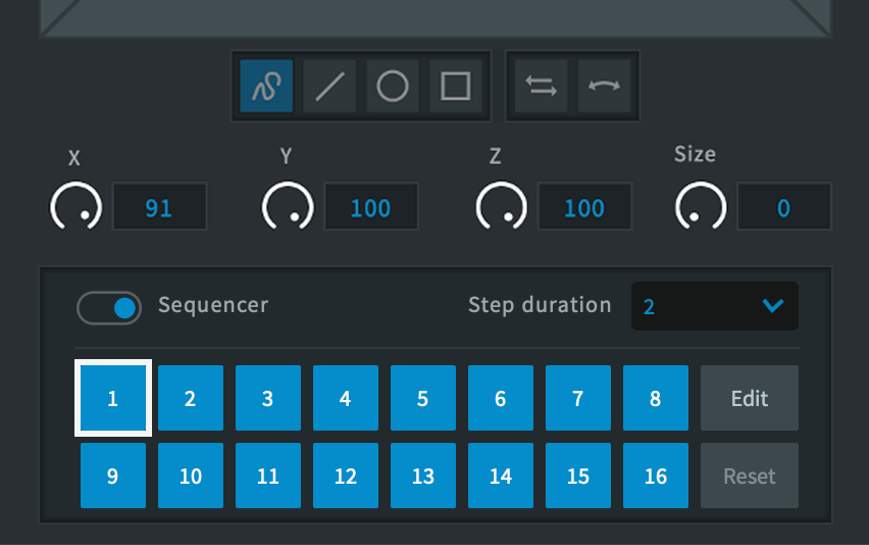
Task: Select the freehand curve drawing tool
Action: pos(266,87)
